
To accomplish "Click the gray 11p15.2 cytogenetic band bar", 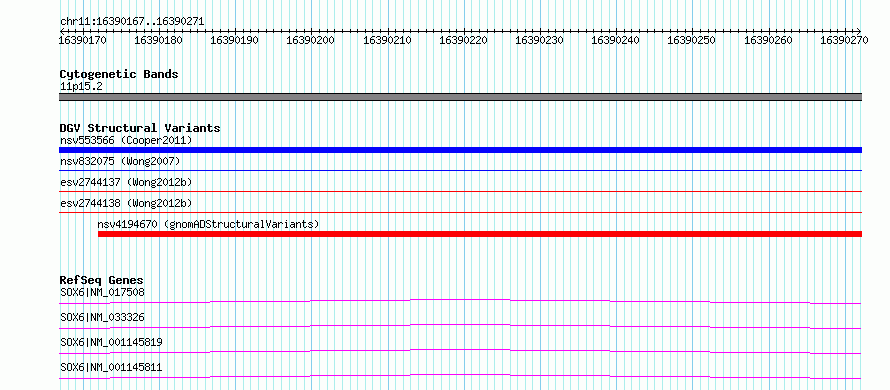I will 460,97.
